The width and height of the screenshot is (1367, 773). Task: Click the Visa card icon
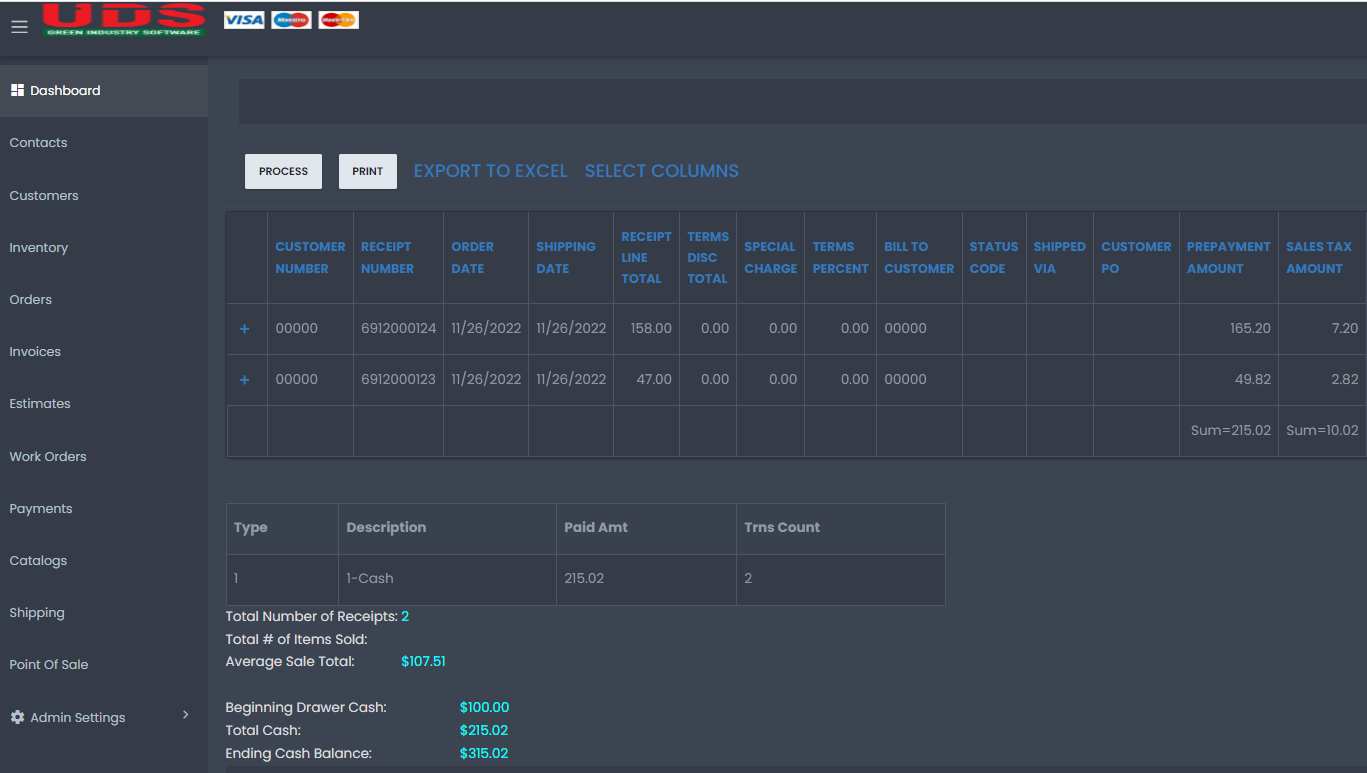click(x=244, y=20)
